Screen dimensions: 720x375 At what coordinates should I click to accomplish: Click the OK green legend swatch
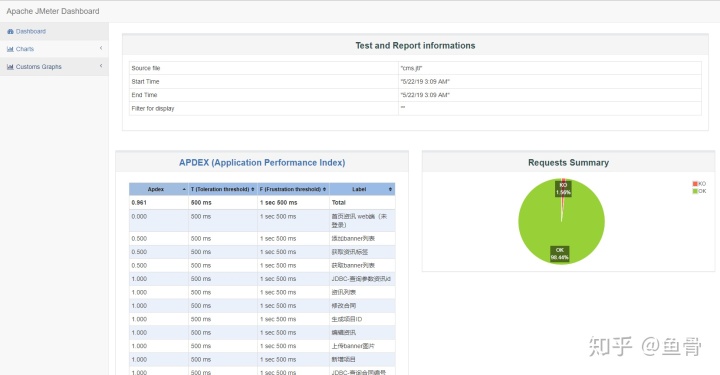[695, 191]
